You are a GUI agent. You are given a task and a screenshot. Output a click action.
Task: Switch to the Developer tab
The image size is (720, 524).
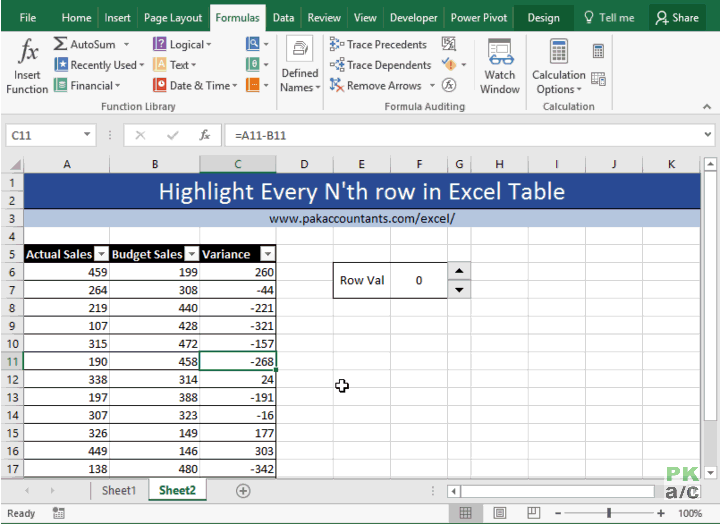point(413,18)
